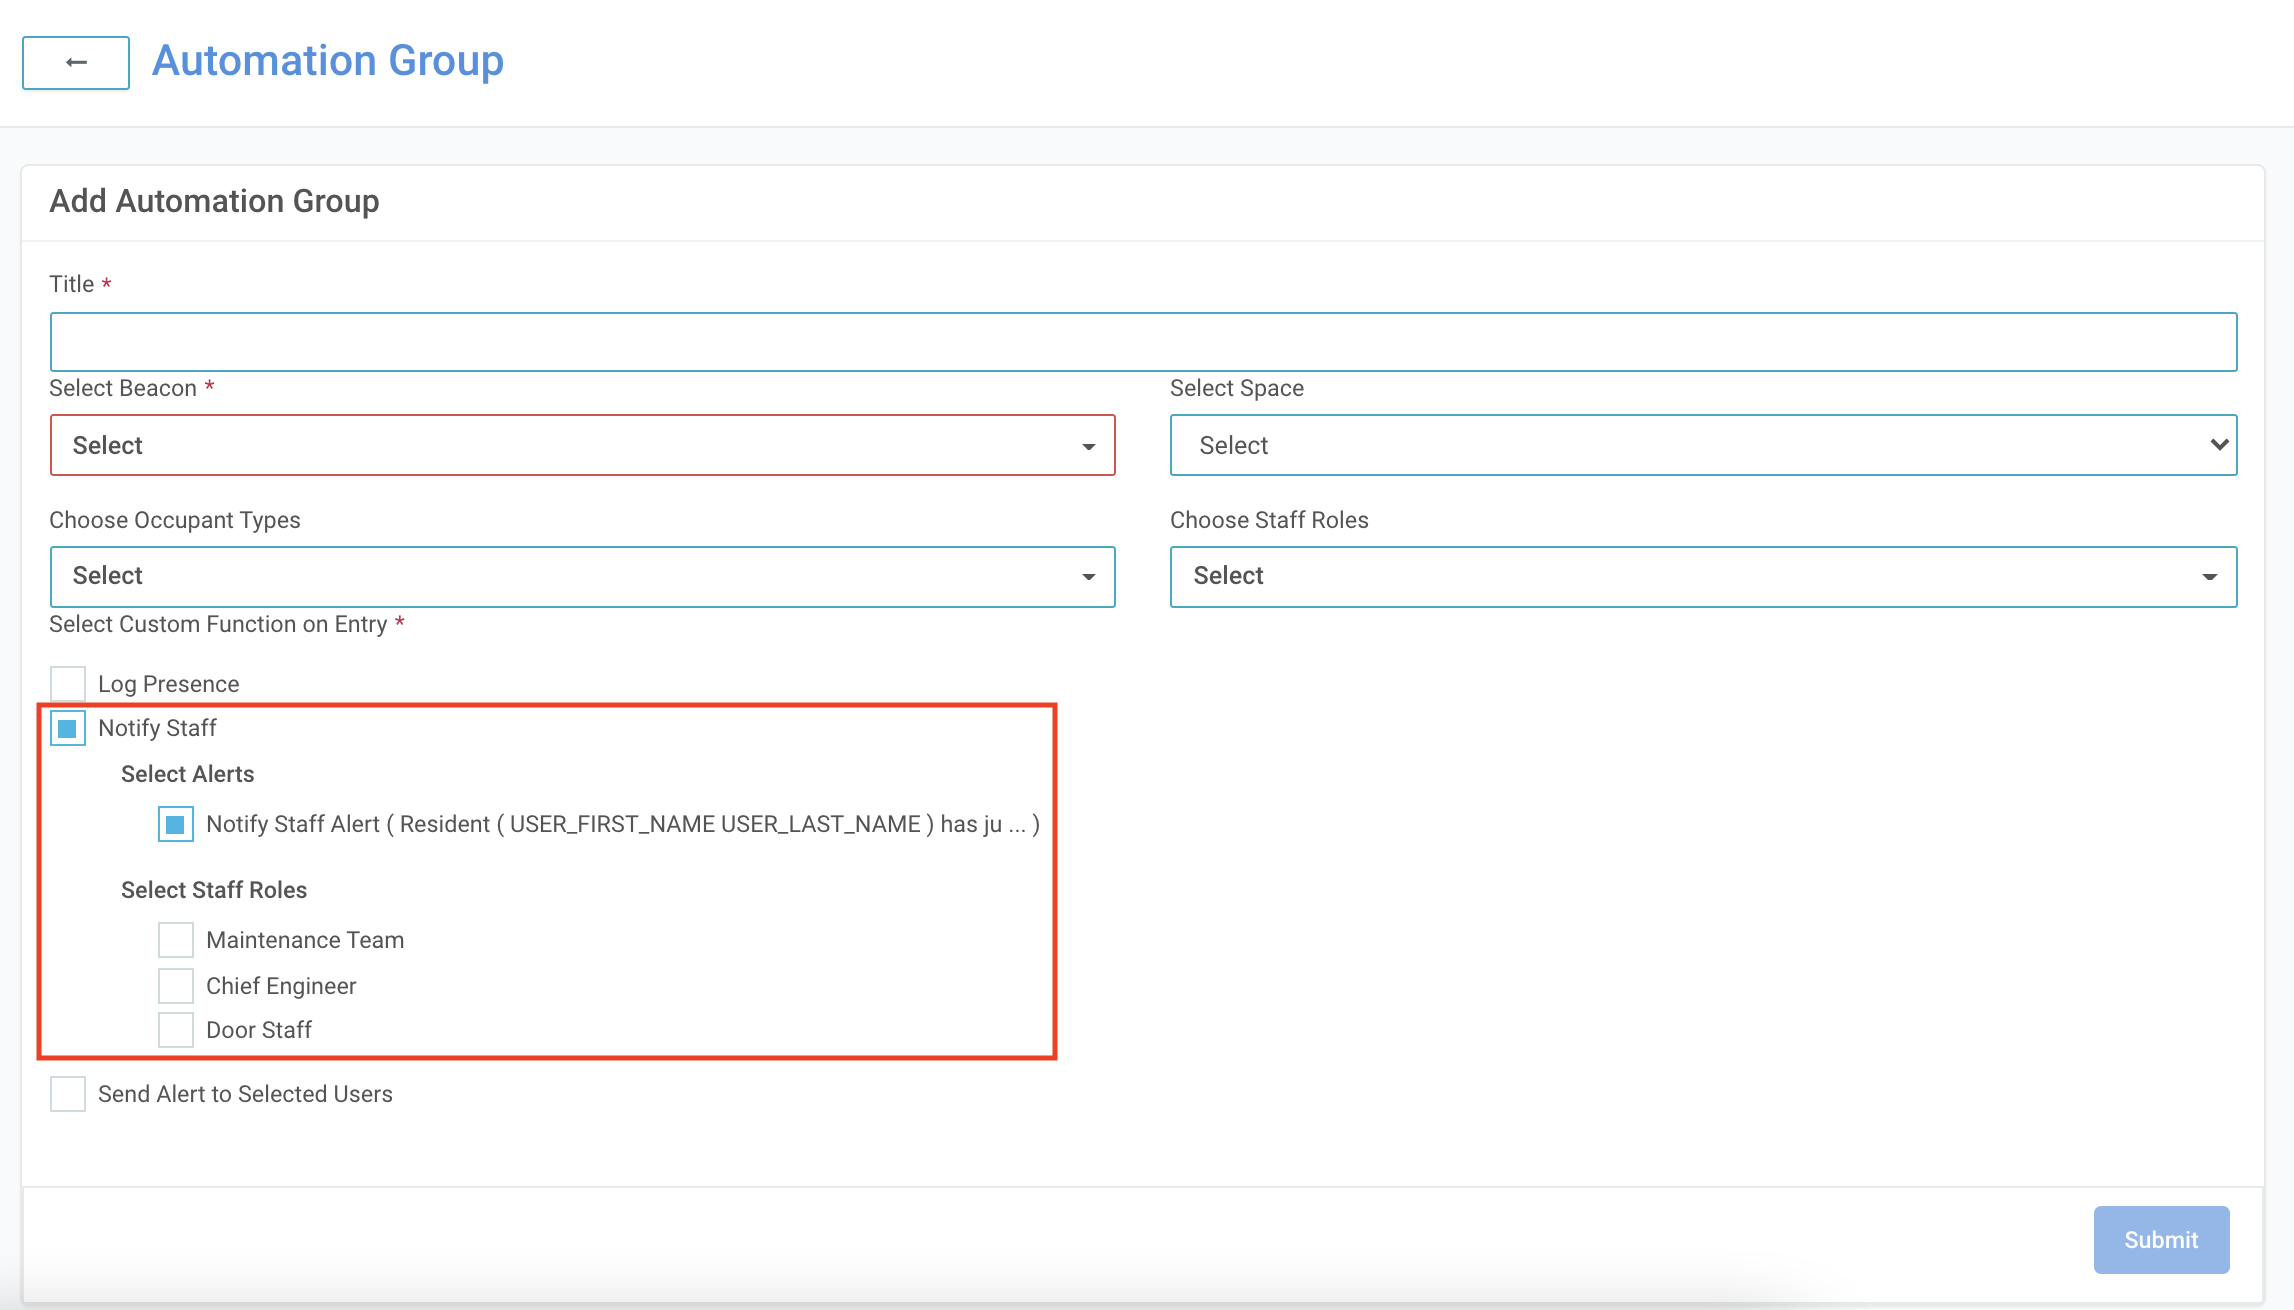
Task: Enable the Log Presence checkbox
Action: click(x=68, y=684)
